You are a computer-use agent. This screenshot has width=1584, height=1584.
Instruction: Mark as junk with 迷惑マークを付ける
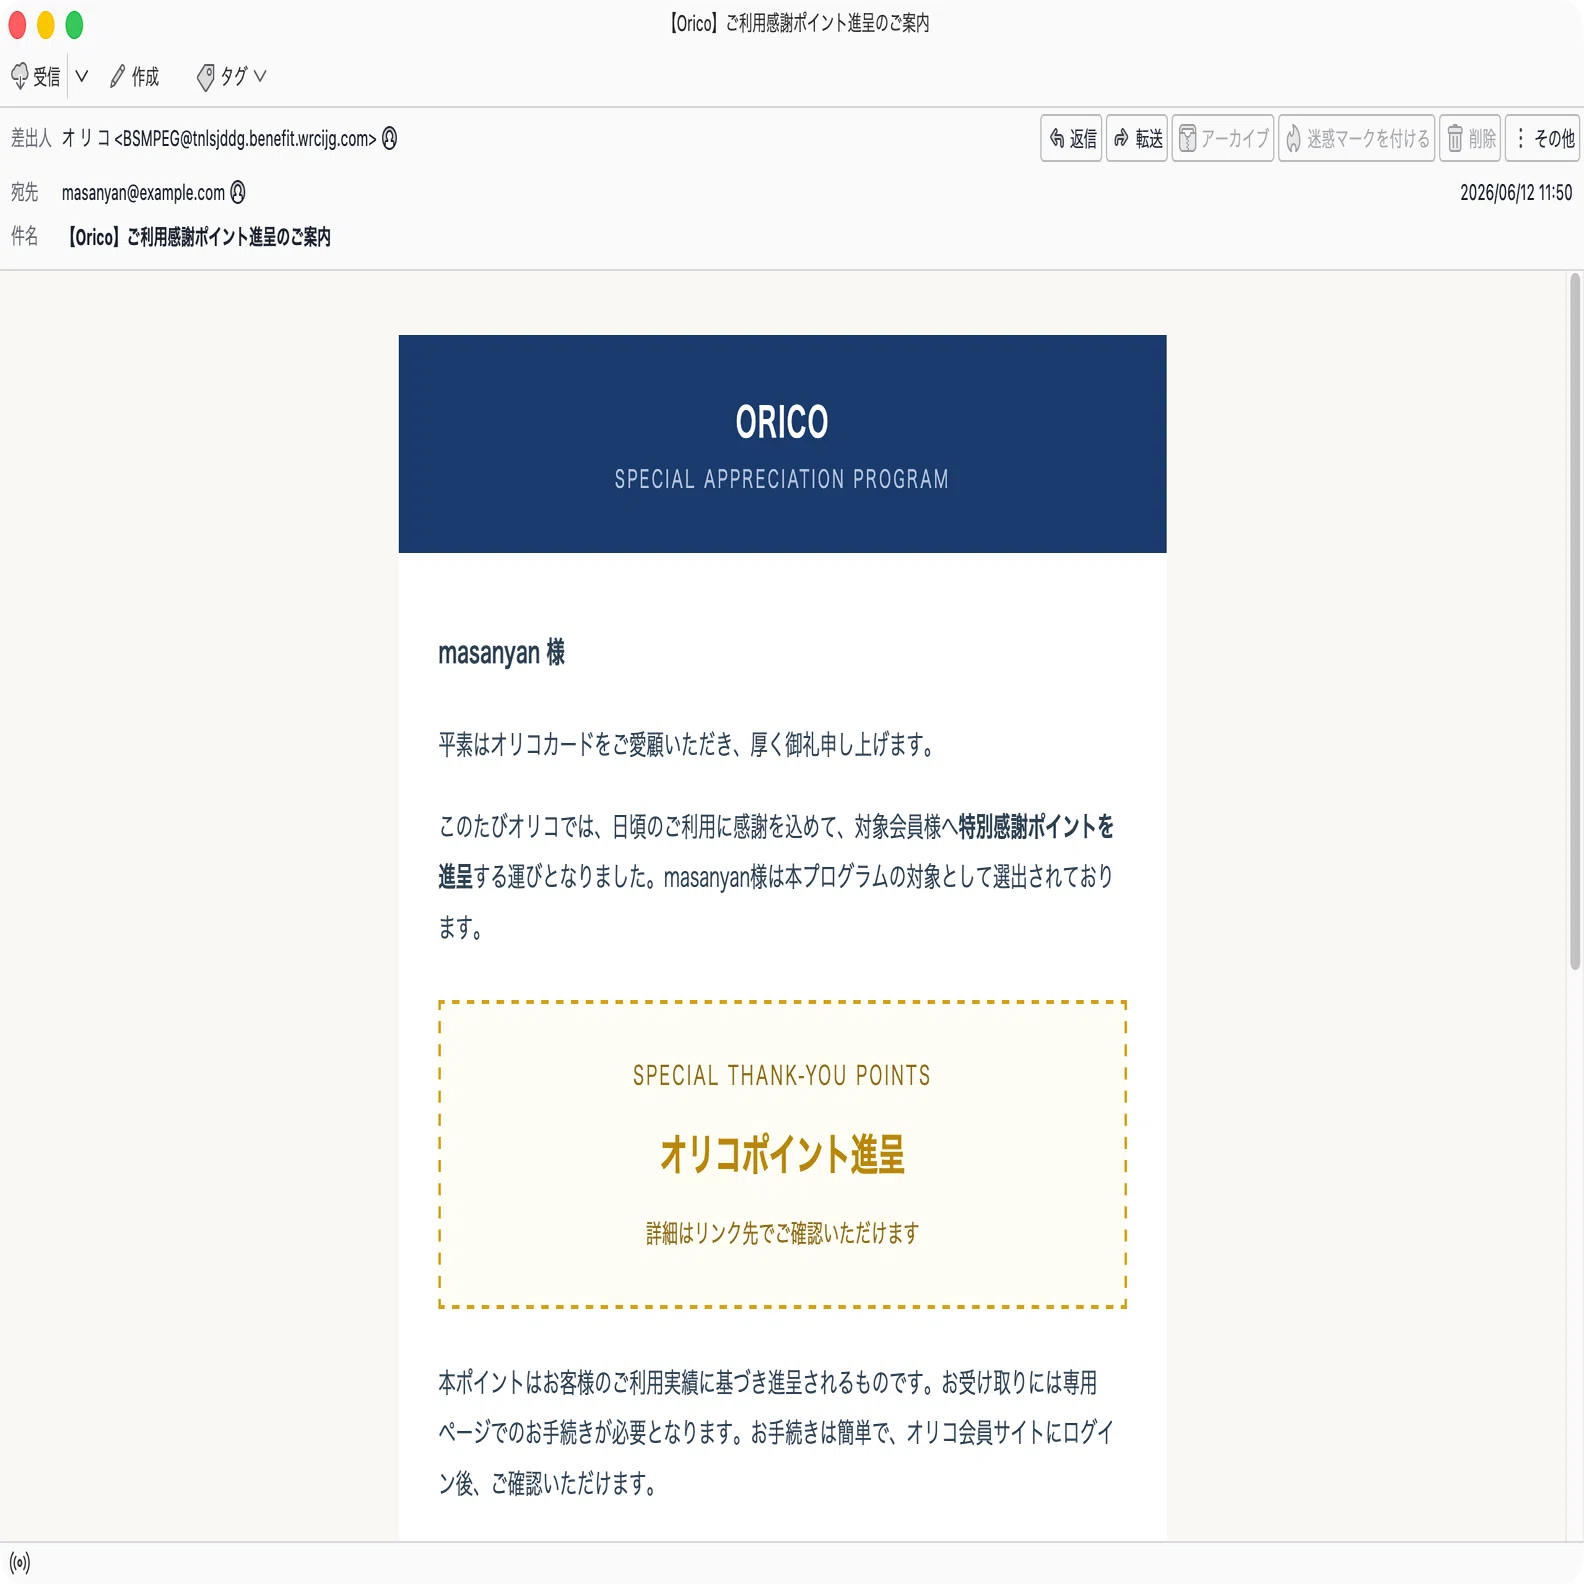click(x=1357, y=138)
